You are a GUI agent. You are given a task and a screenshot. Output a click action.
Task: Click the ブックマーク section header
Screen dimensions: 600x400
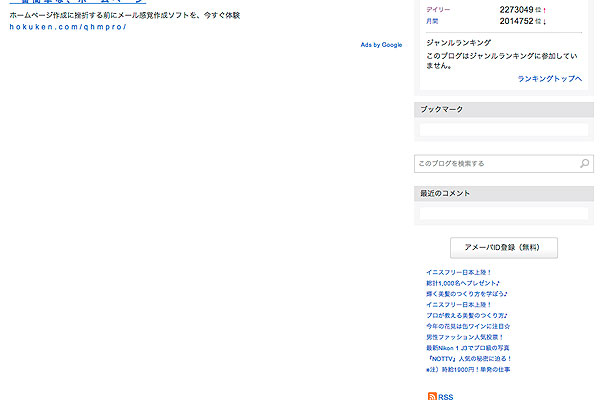click(504, 109)
